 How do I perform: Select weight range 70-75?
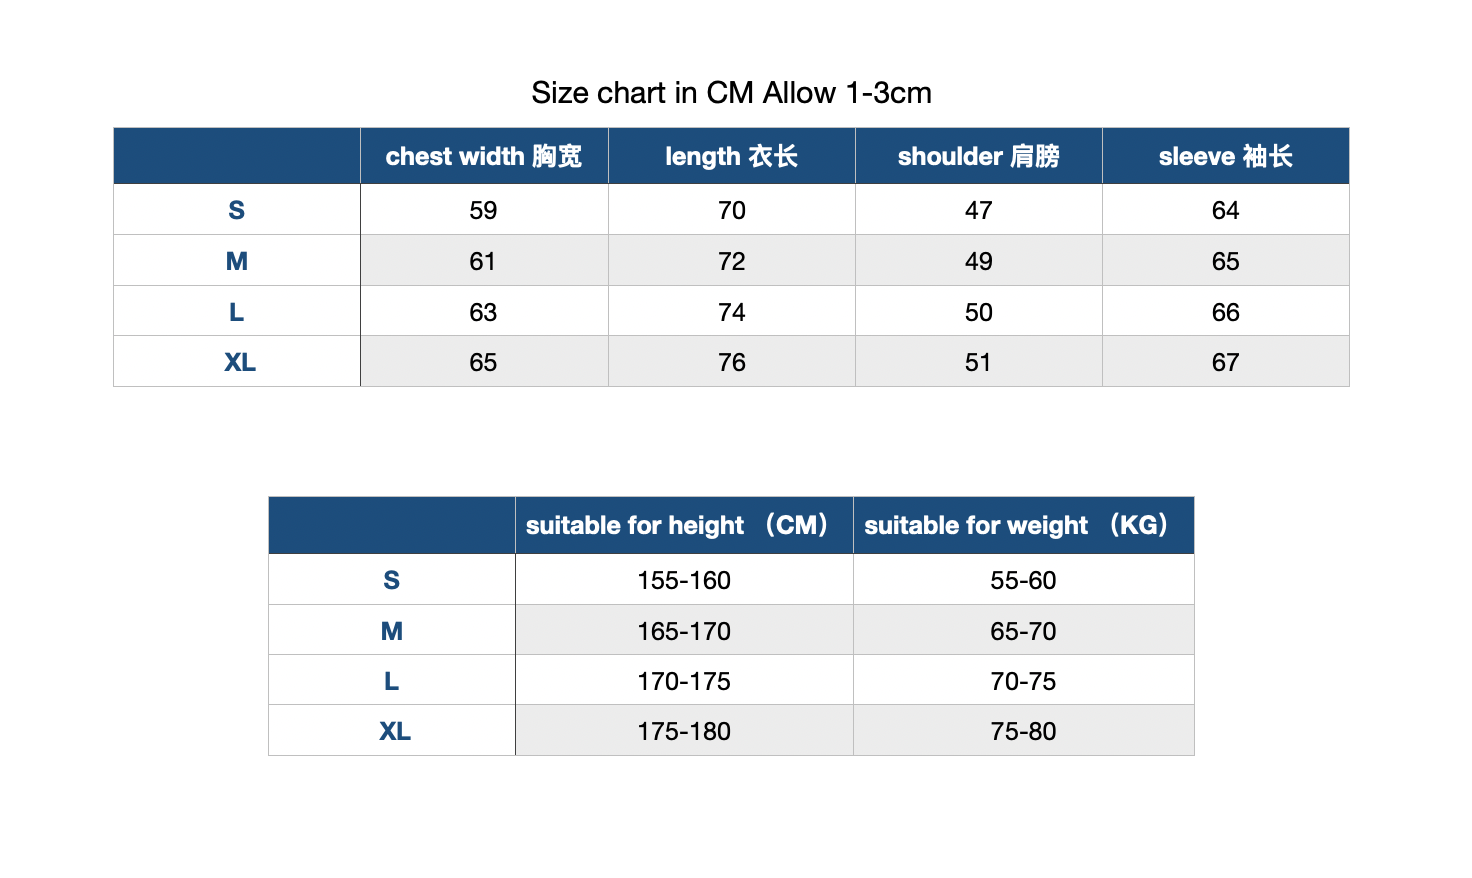click(1023, 681)
